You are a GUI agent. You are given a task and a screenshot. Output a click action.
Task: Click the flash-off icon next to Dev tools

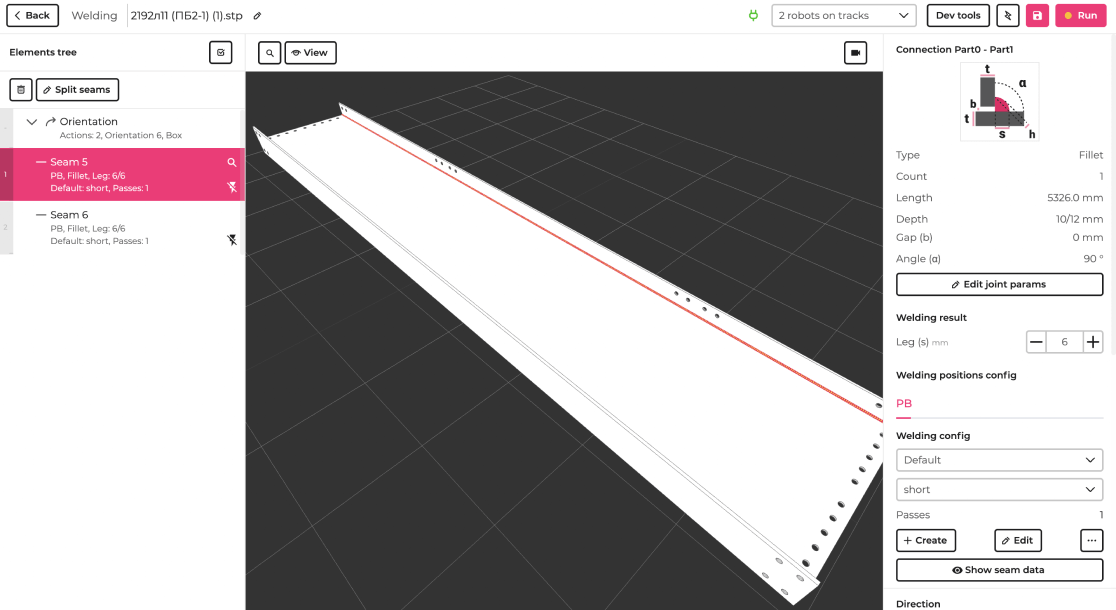[x=1008, y=15]
